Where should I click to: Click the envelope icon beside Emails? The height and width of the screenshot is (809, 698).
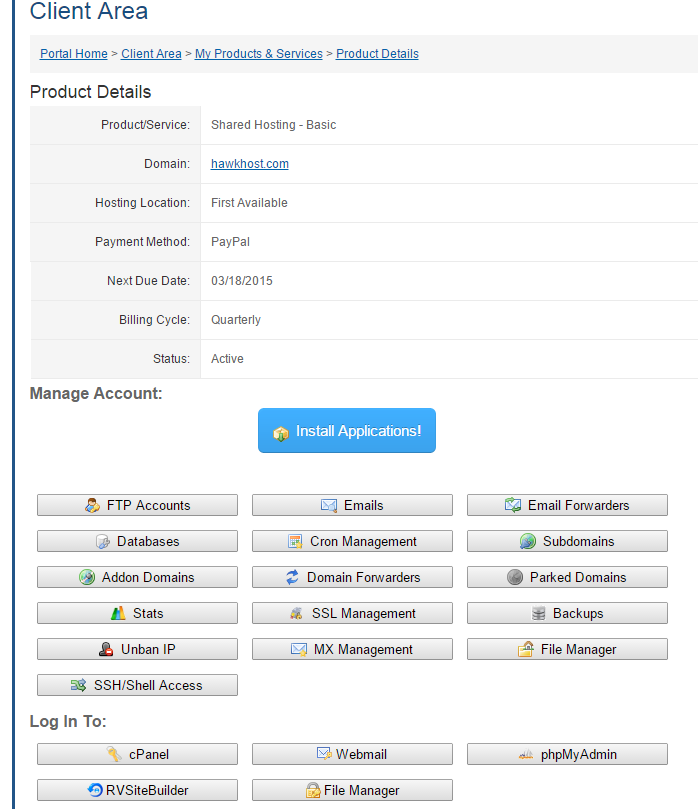(x=329, y=505)
